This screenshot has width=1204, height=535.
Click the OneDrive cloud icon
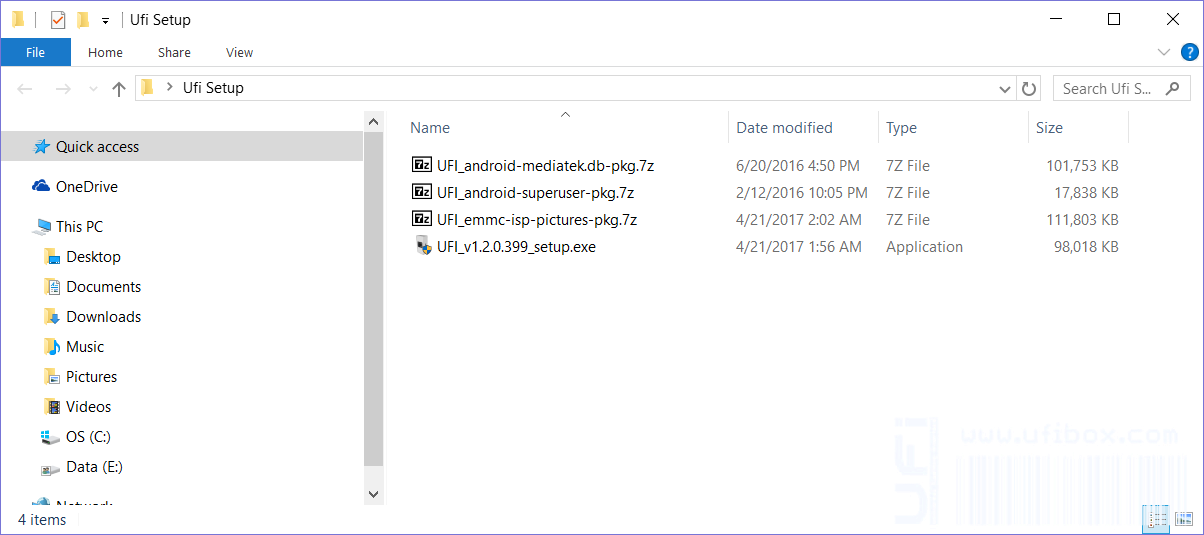(41, 187)
